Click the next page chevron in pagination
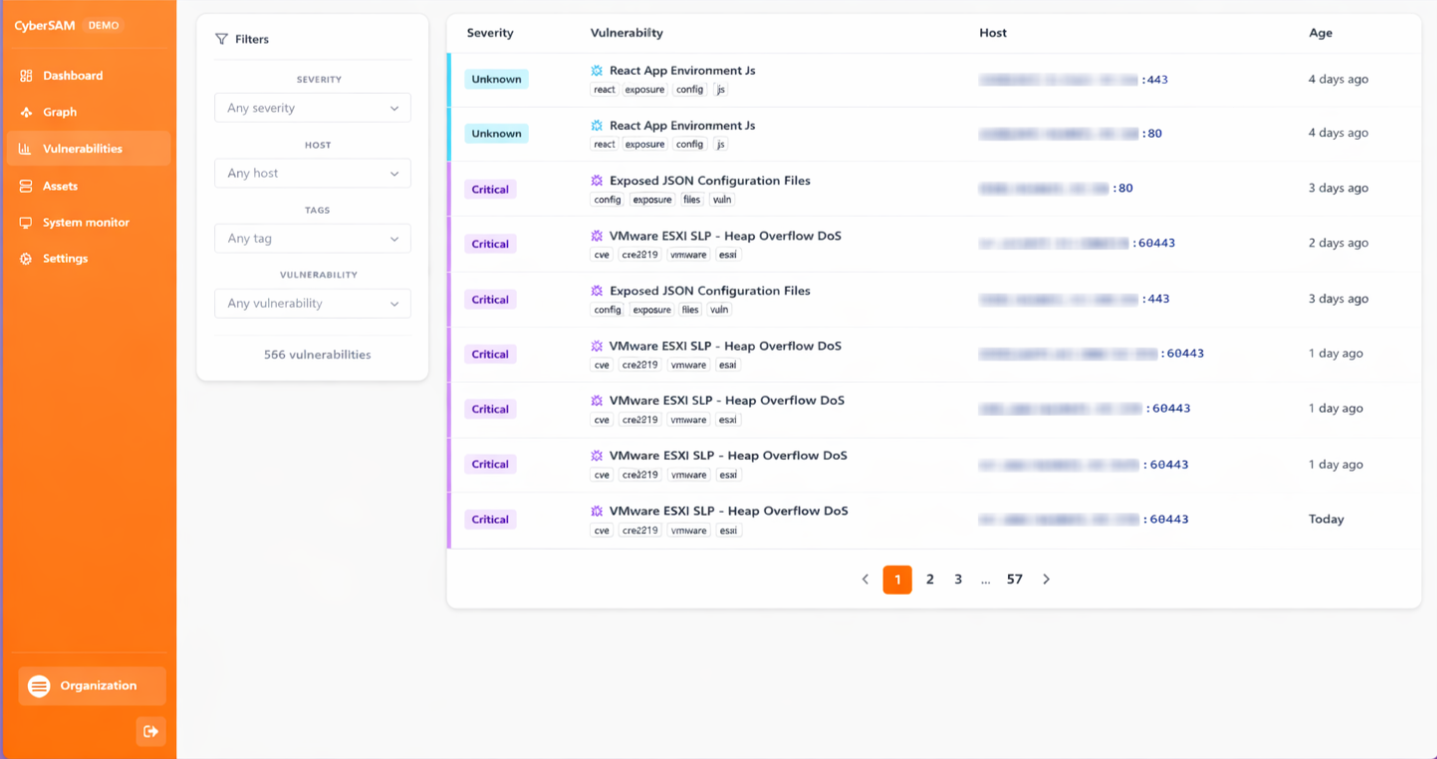 click(1046, 579)
